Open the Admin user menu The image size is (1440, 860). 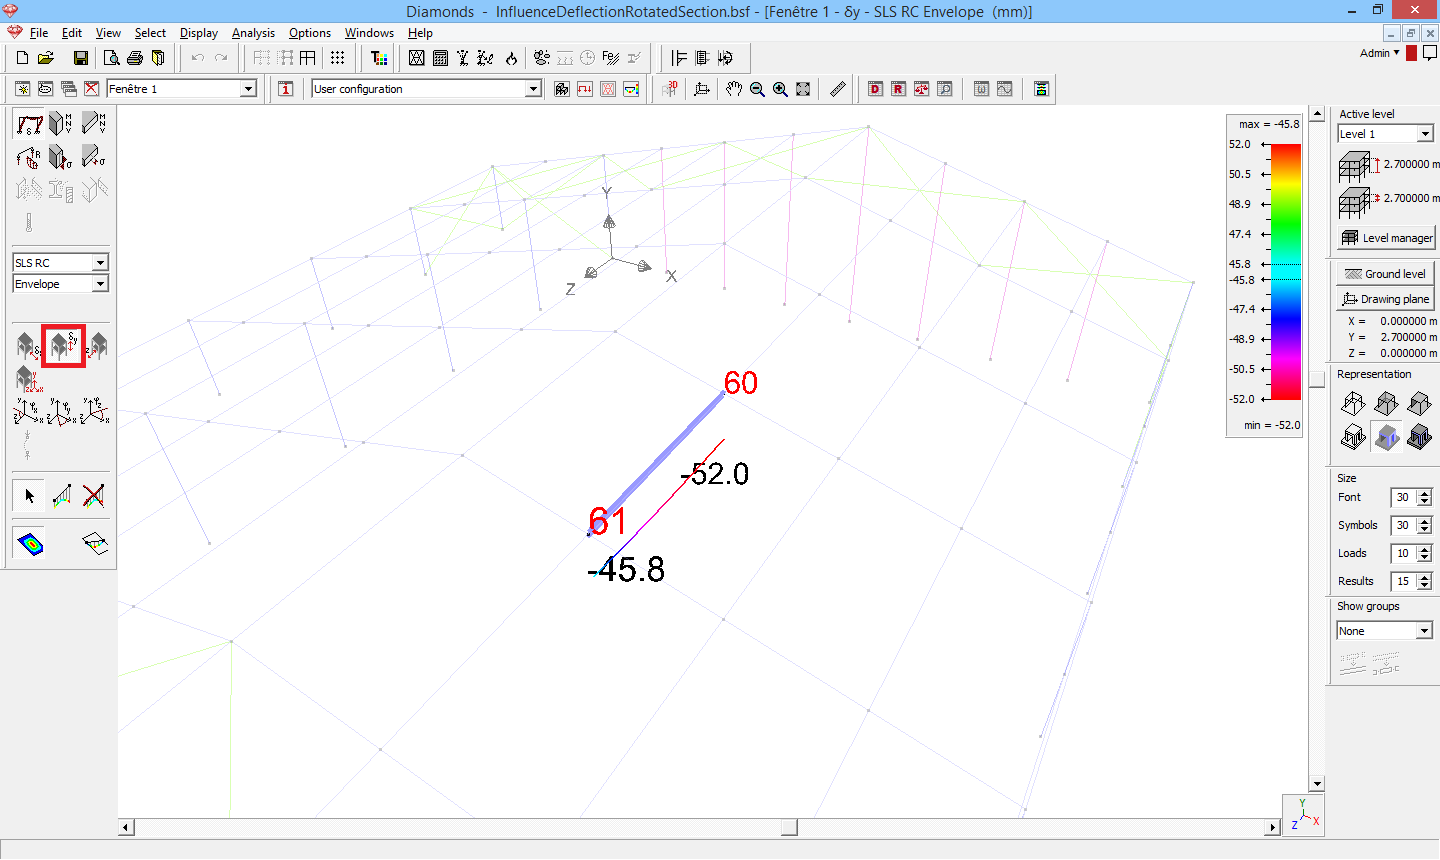(1380, 53)
